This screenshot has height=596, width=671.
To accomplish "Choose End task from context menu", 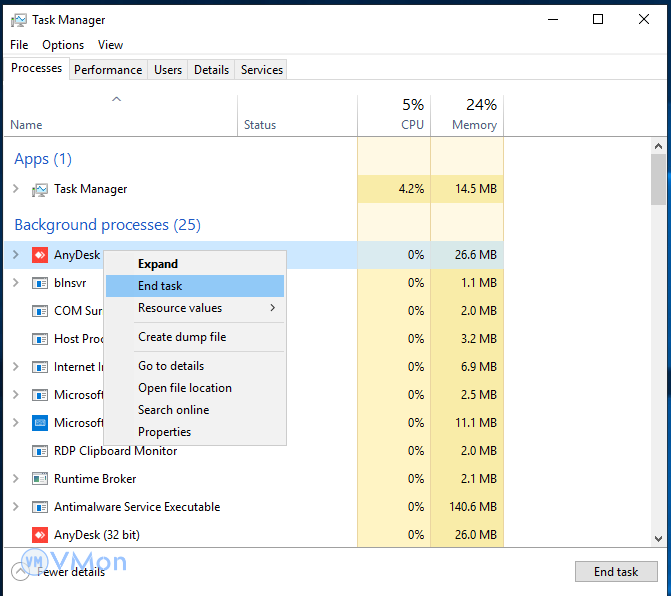I will (160, 286).
